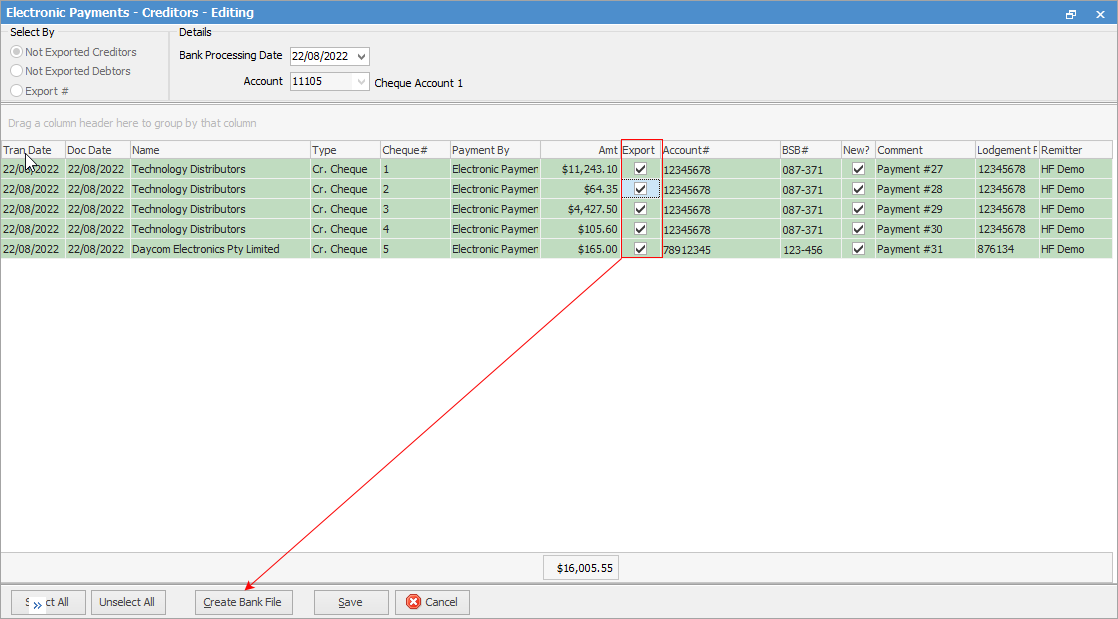Viewport: 1118px width, 619px height.
Task: Select the Not Exported Debtors radio button
Action: pos(17,71)
